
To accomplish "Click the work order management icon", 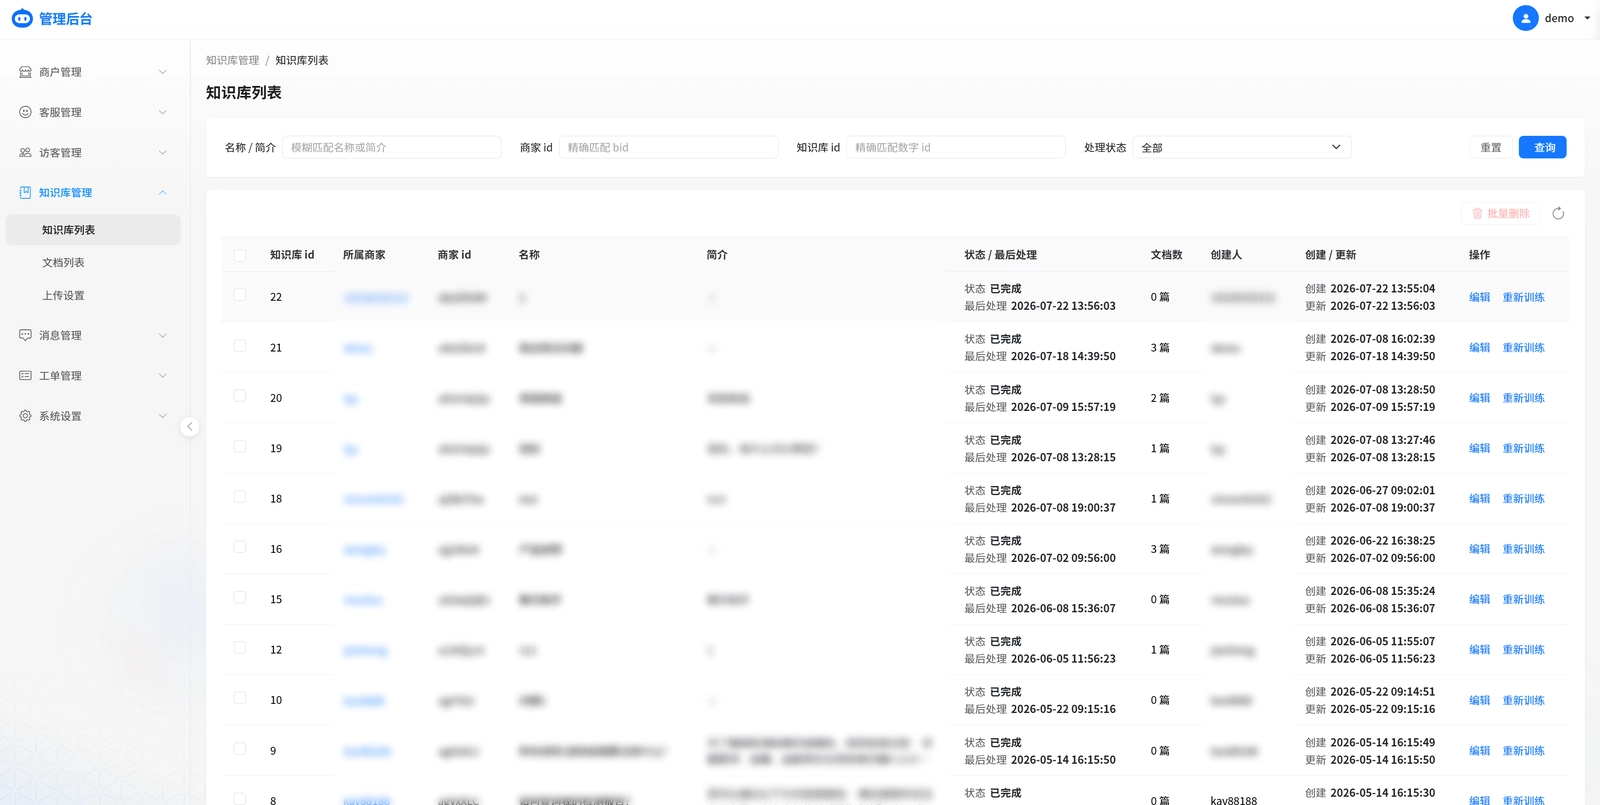I will (x=25, y=376).
